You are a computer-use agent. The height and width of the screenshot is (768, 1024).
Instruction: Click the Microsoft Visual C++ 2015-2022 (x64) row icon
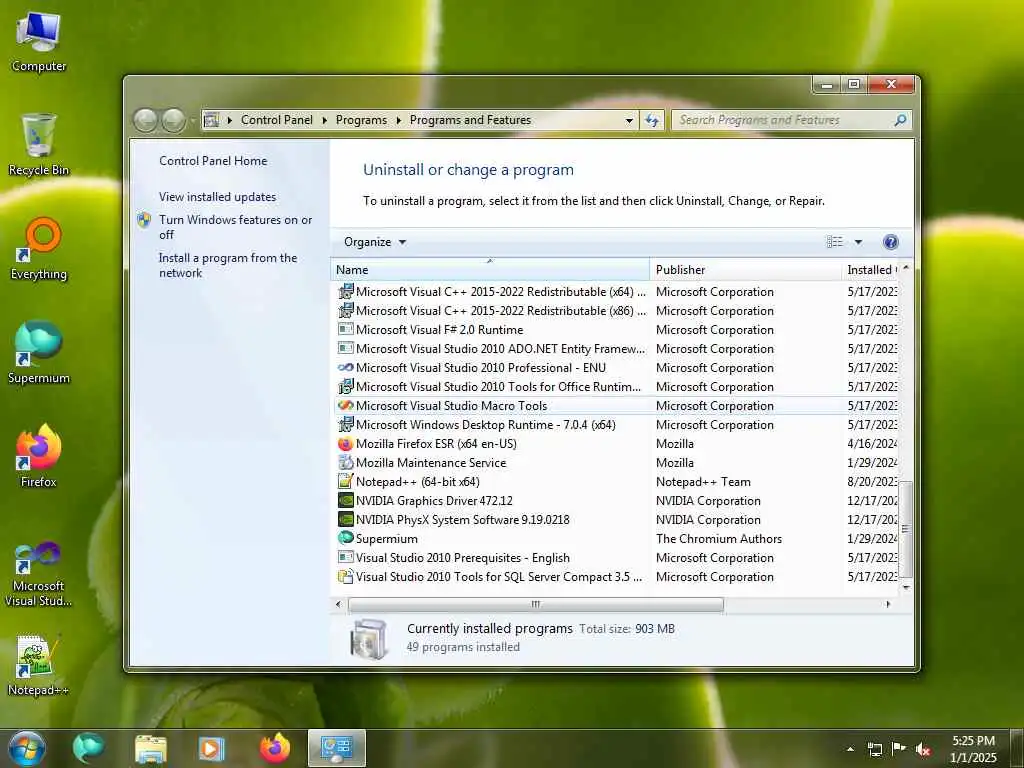click(x=345, y=292)
